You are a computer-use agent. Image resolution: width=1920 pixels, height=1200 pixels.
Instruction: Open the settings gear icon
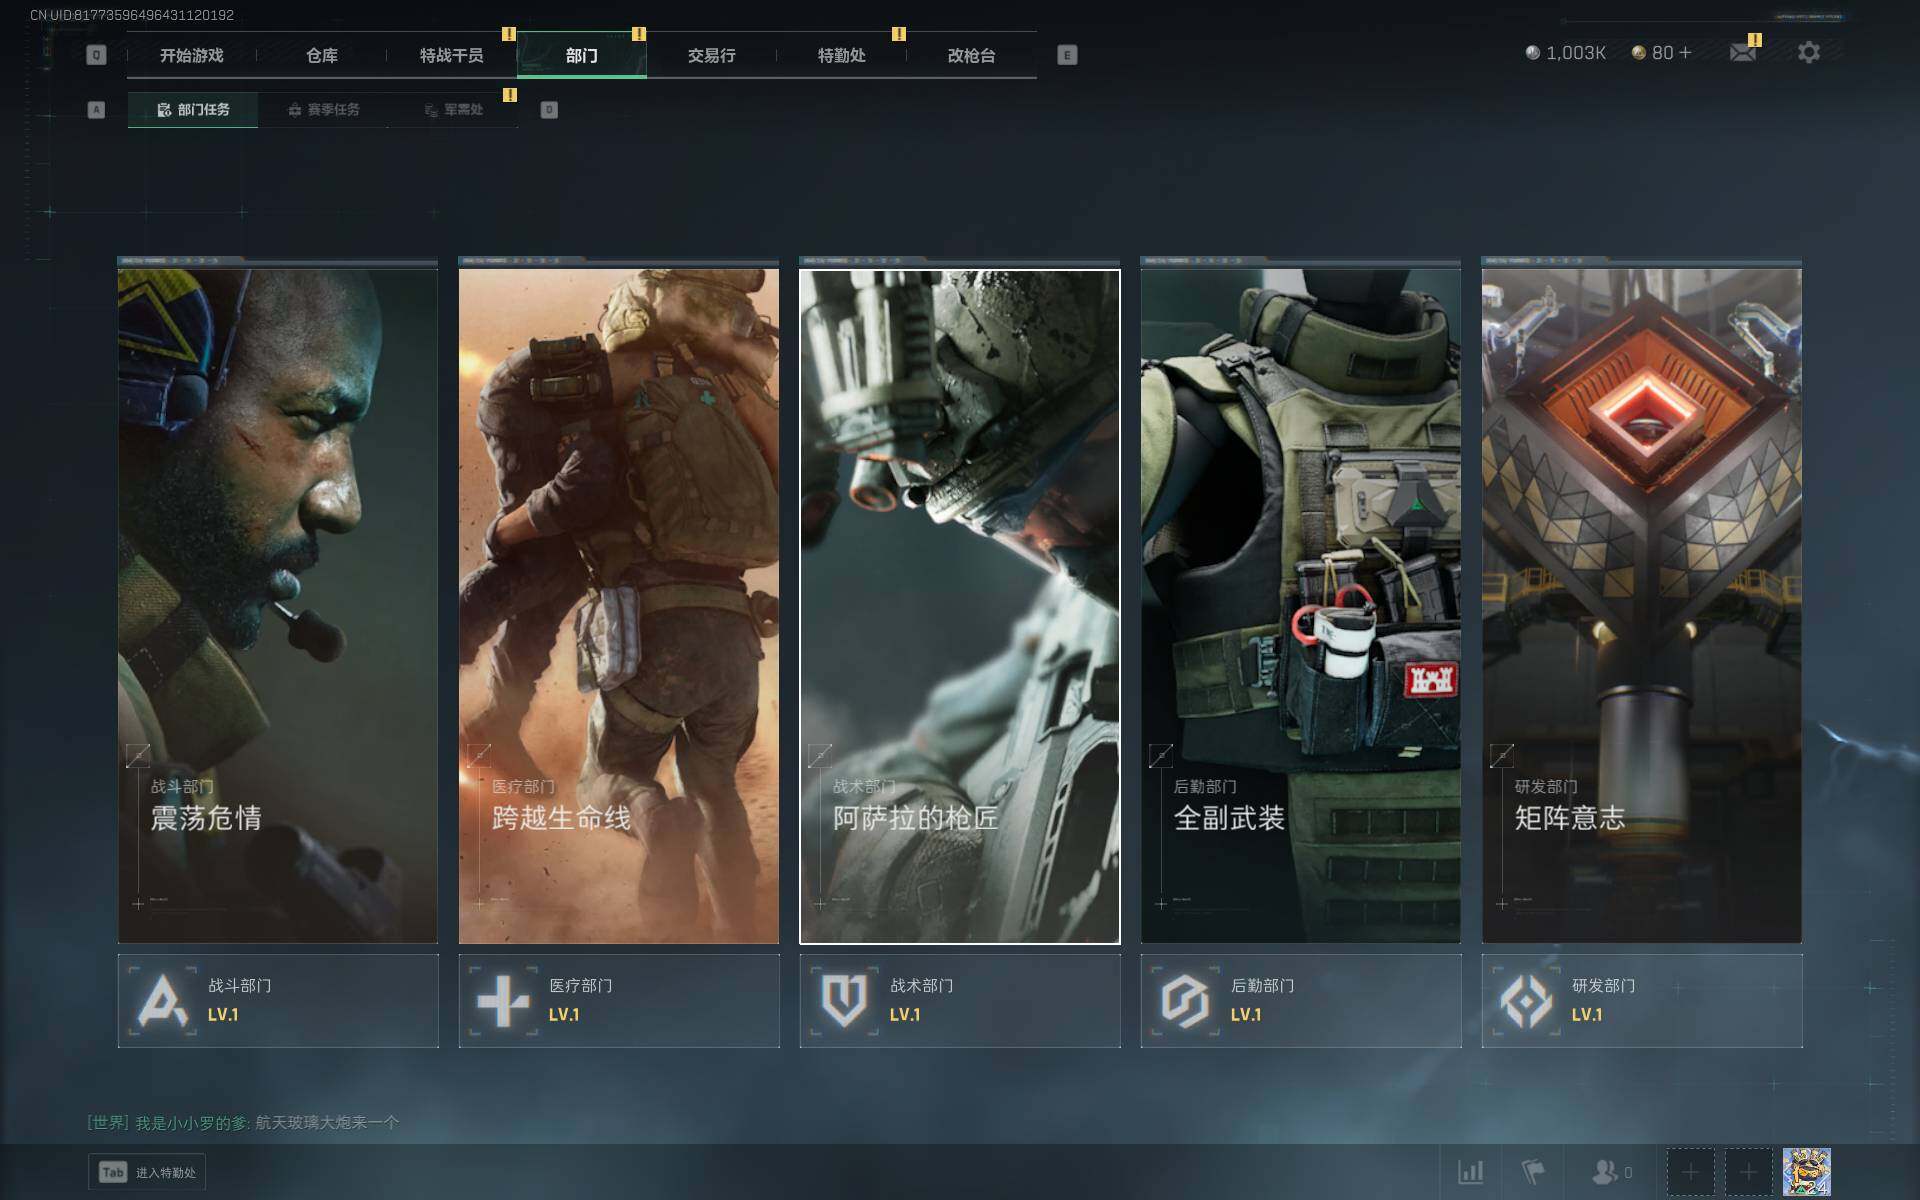pyautogui.click(x=1808, y=53)
